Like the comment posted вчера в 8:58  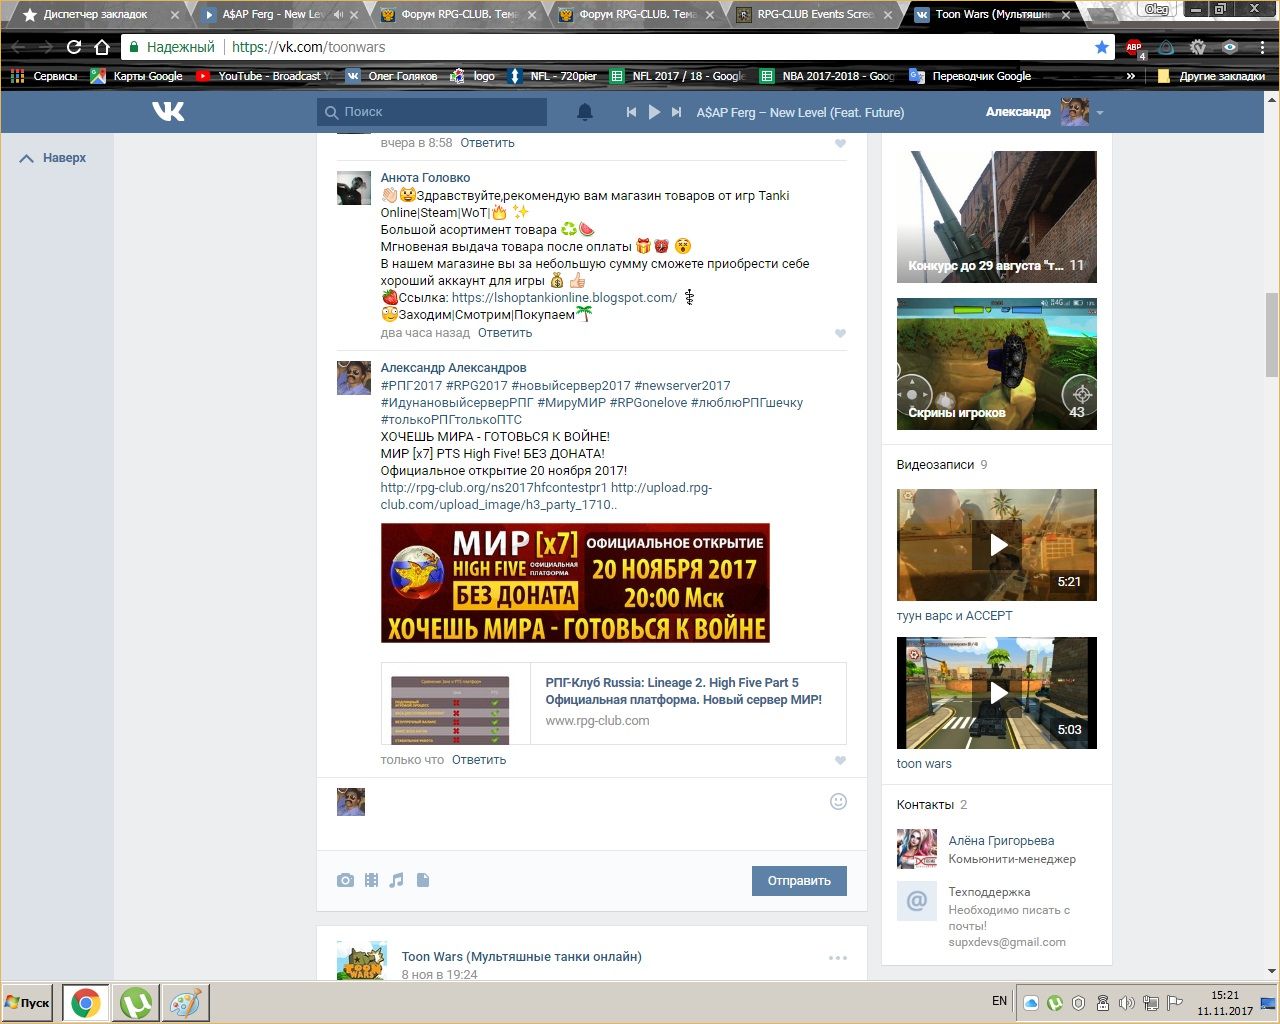(x=840, y=144)
